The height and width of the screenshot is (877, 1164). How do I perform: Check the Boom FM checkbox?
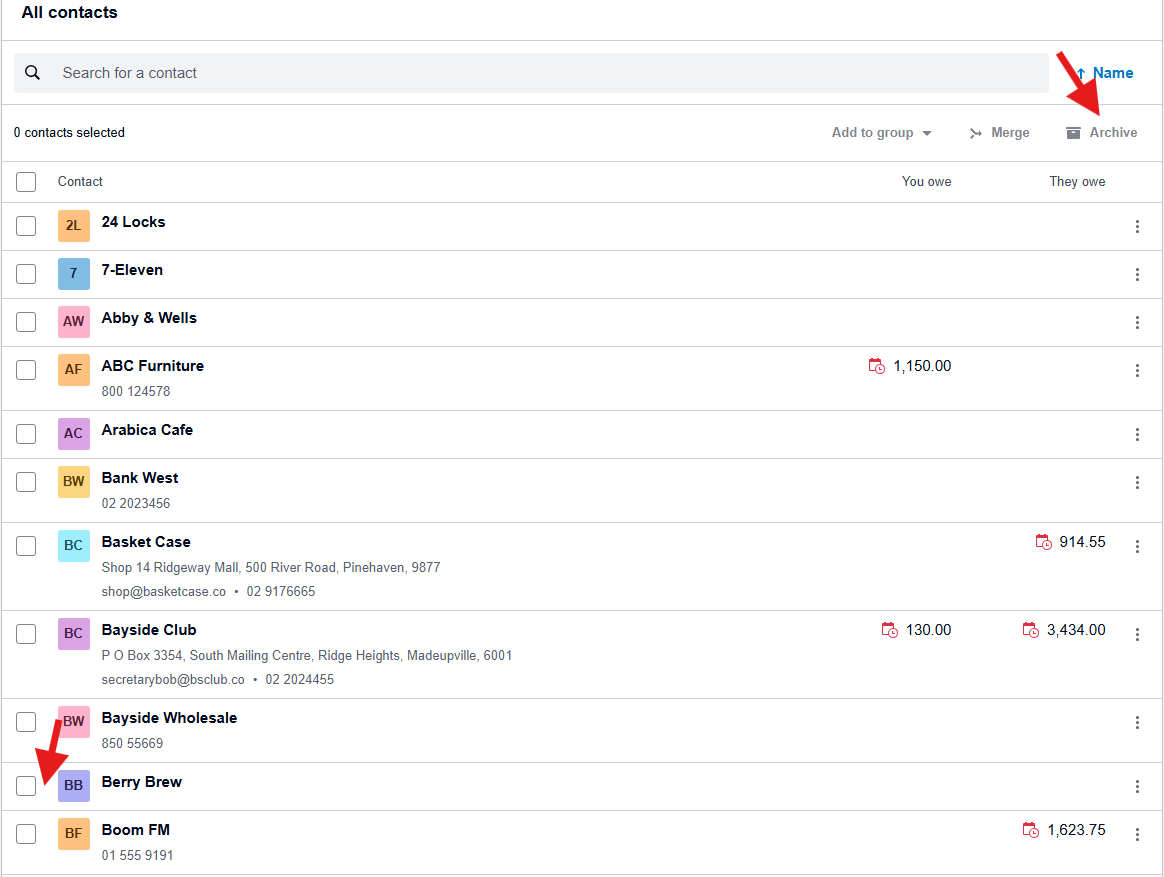[26, 834]
